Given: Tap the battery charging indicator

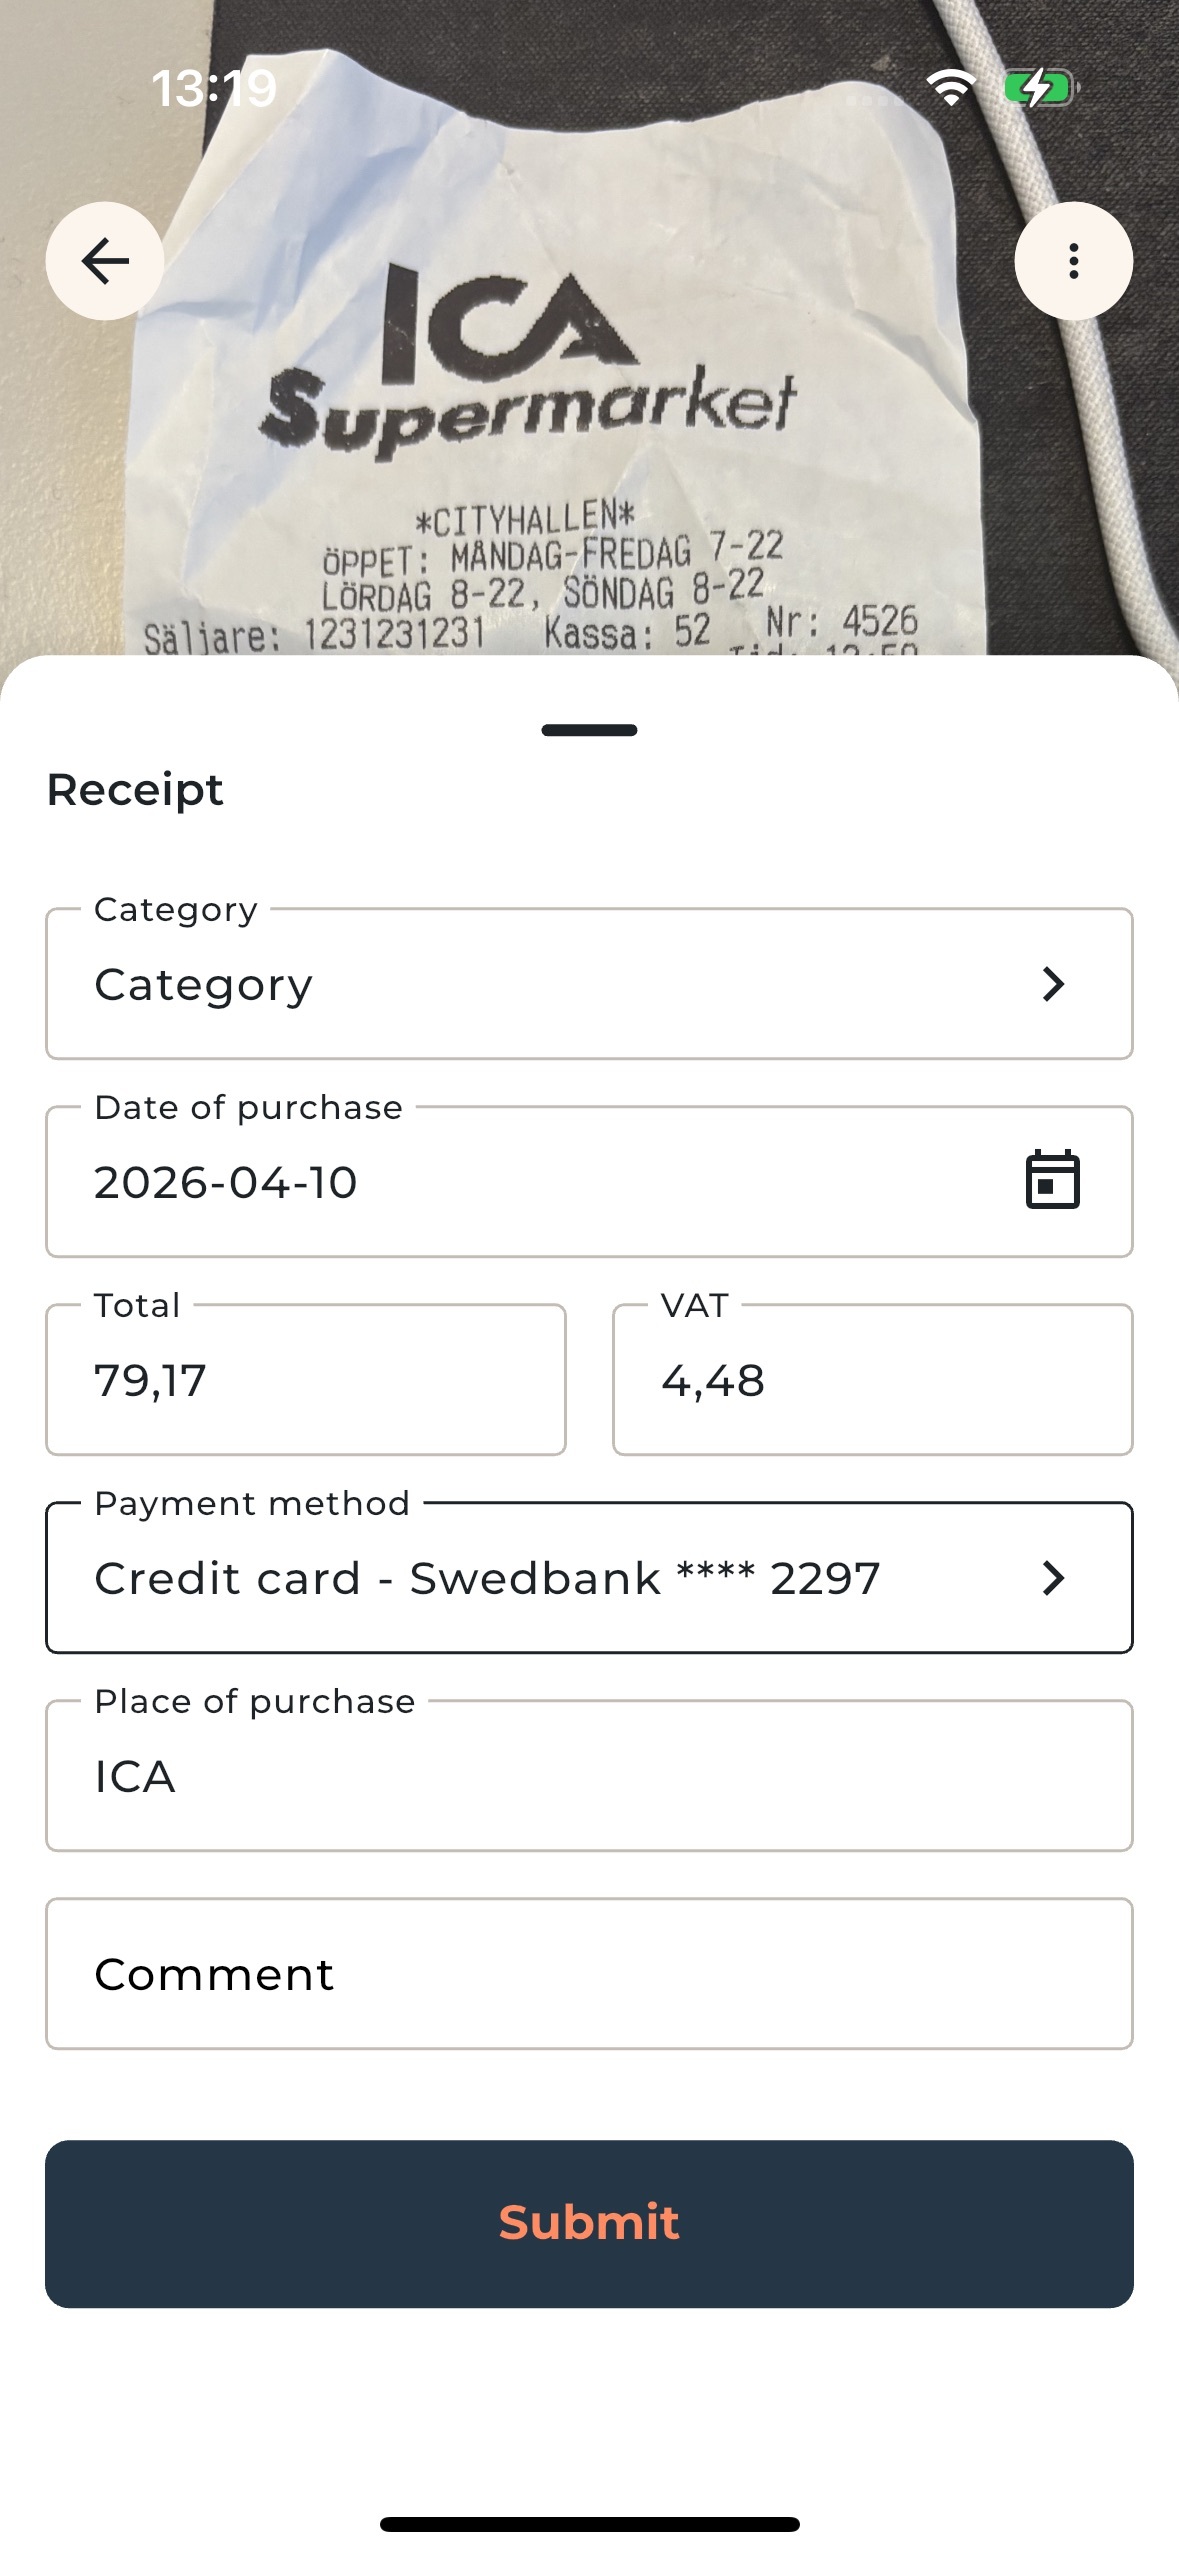Looking at the screenshot, I should point(1040,88).
